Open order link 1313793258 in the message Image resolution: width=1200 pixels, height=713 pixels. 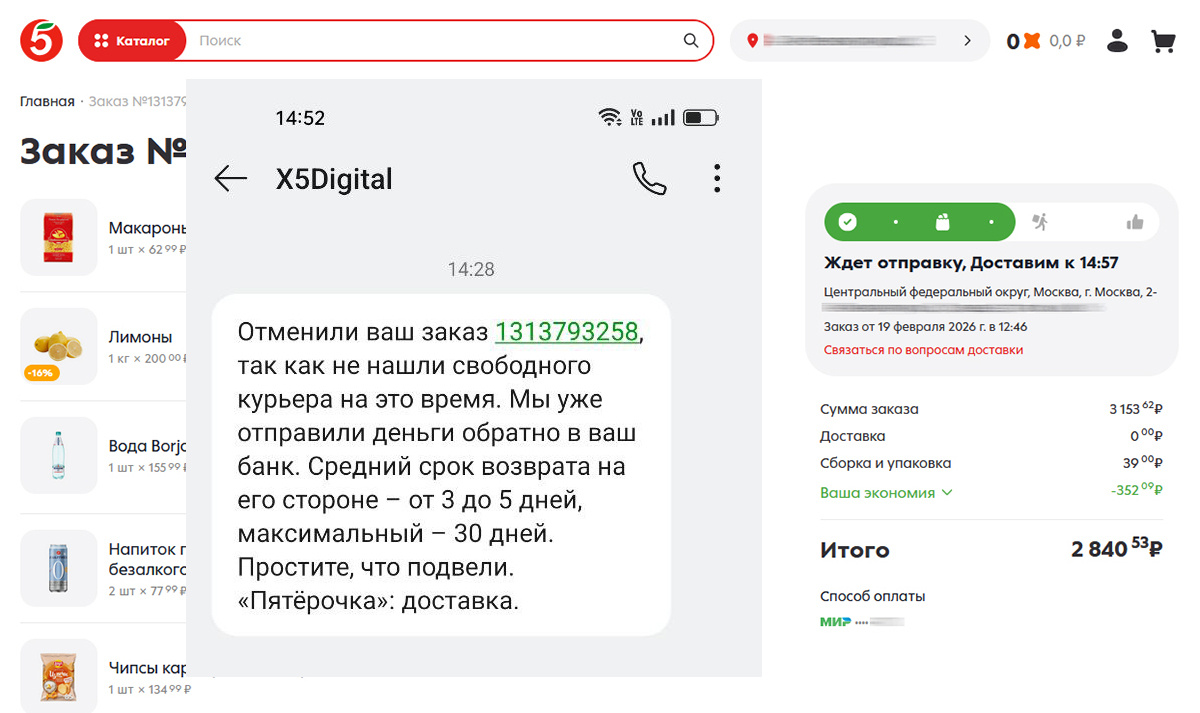click(x=567, y=331)
